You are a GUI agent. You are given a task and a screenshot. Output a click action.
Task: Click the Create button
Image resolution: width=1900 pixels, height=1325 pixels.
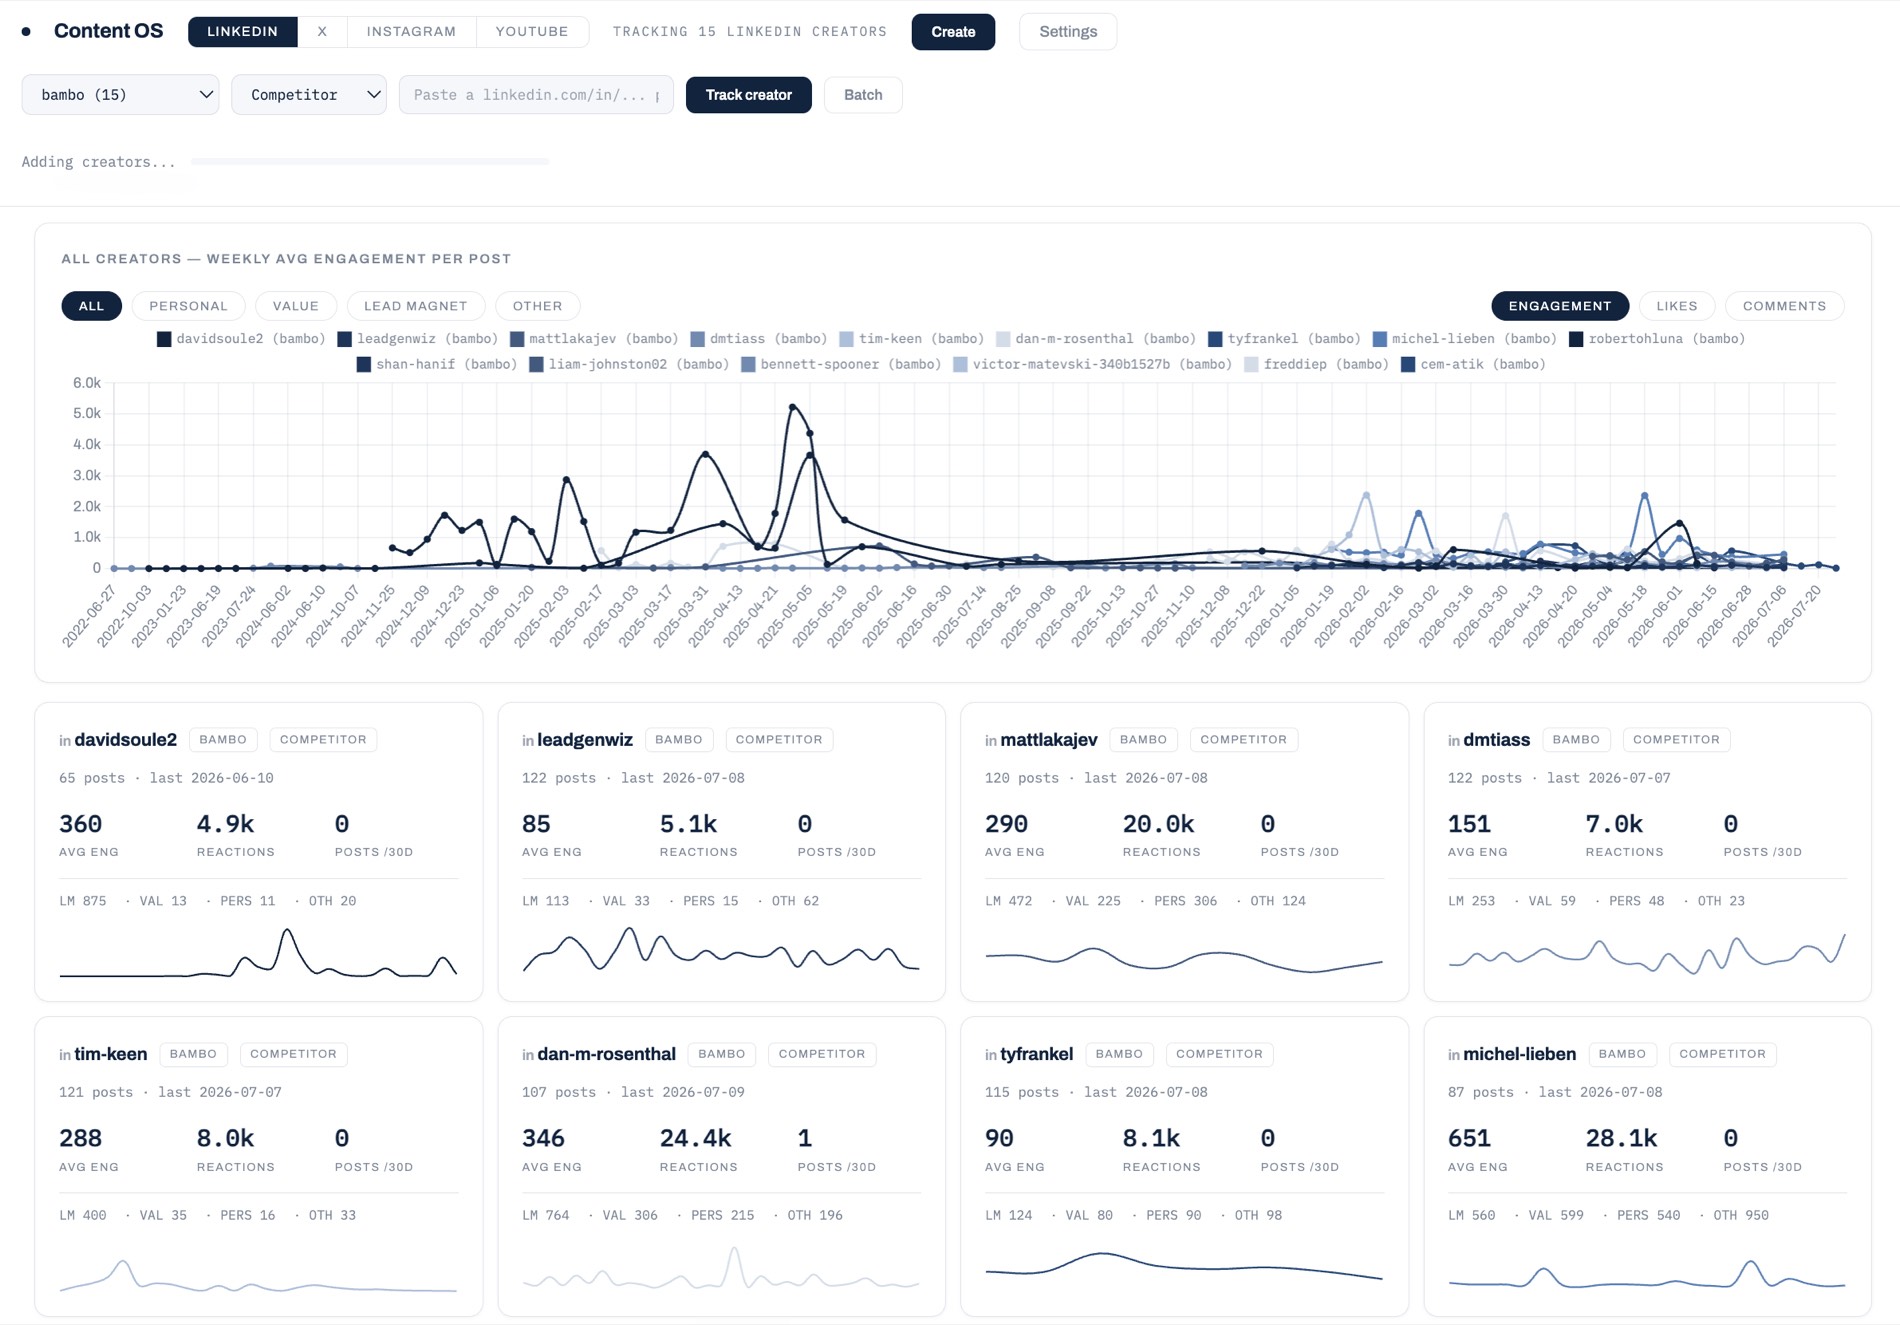[x=953, y=32]
